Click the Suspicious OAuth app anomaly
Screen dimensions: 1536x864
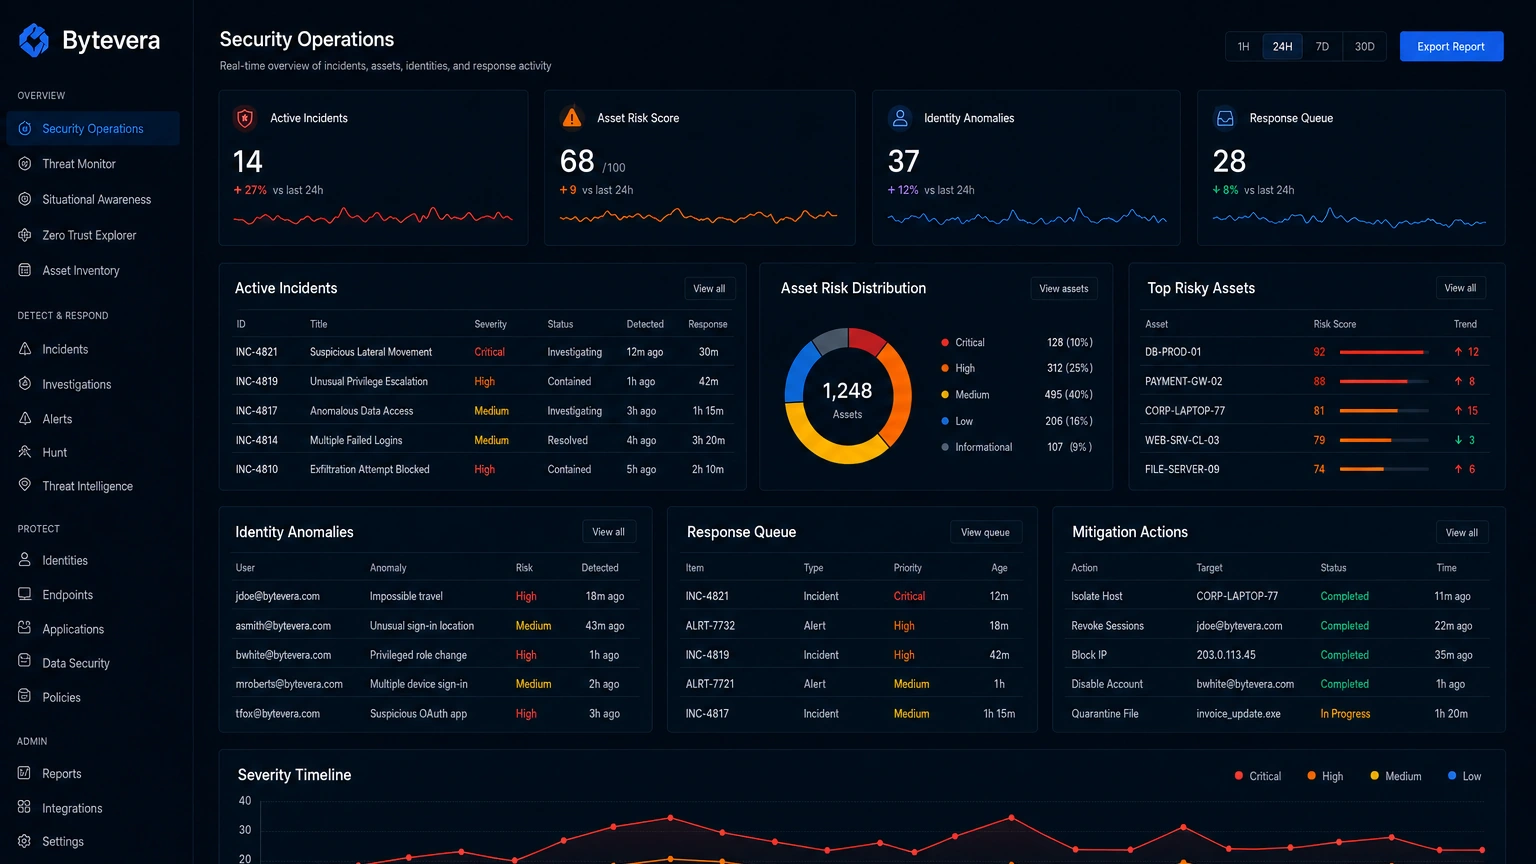[419, 714]
